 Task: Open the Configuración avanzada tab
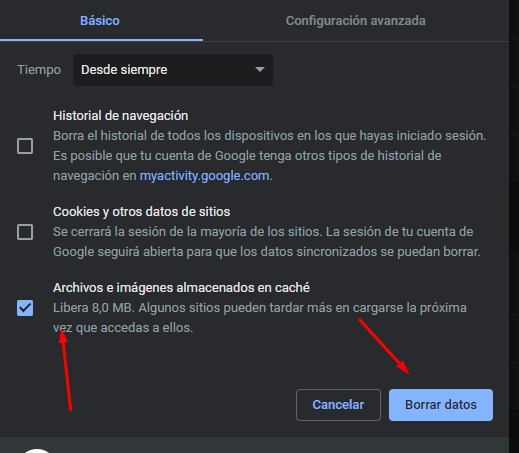355,21
